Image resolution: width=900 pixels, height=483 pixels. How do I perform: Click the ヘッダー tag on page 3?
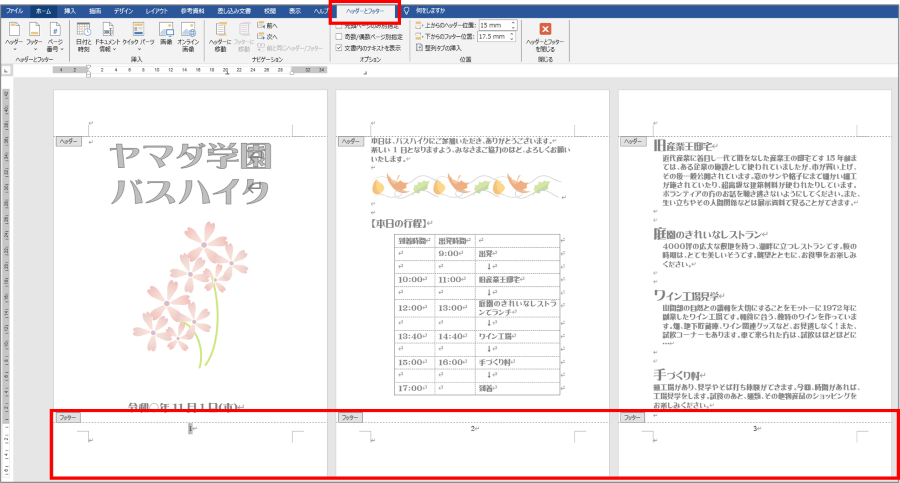coord(633,141)
